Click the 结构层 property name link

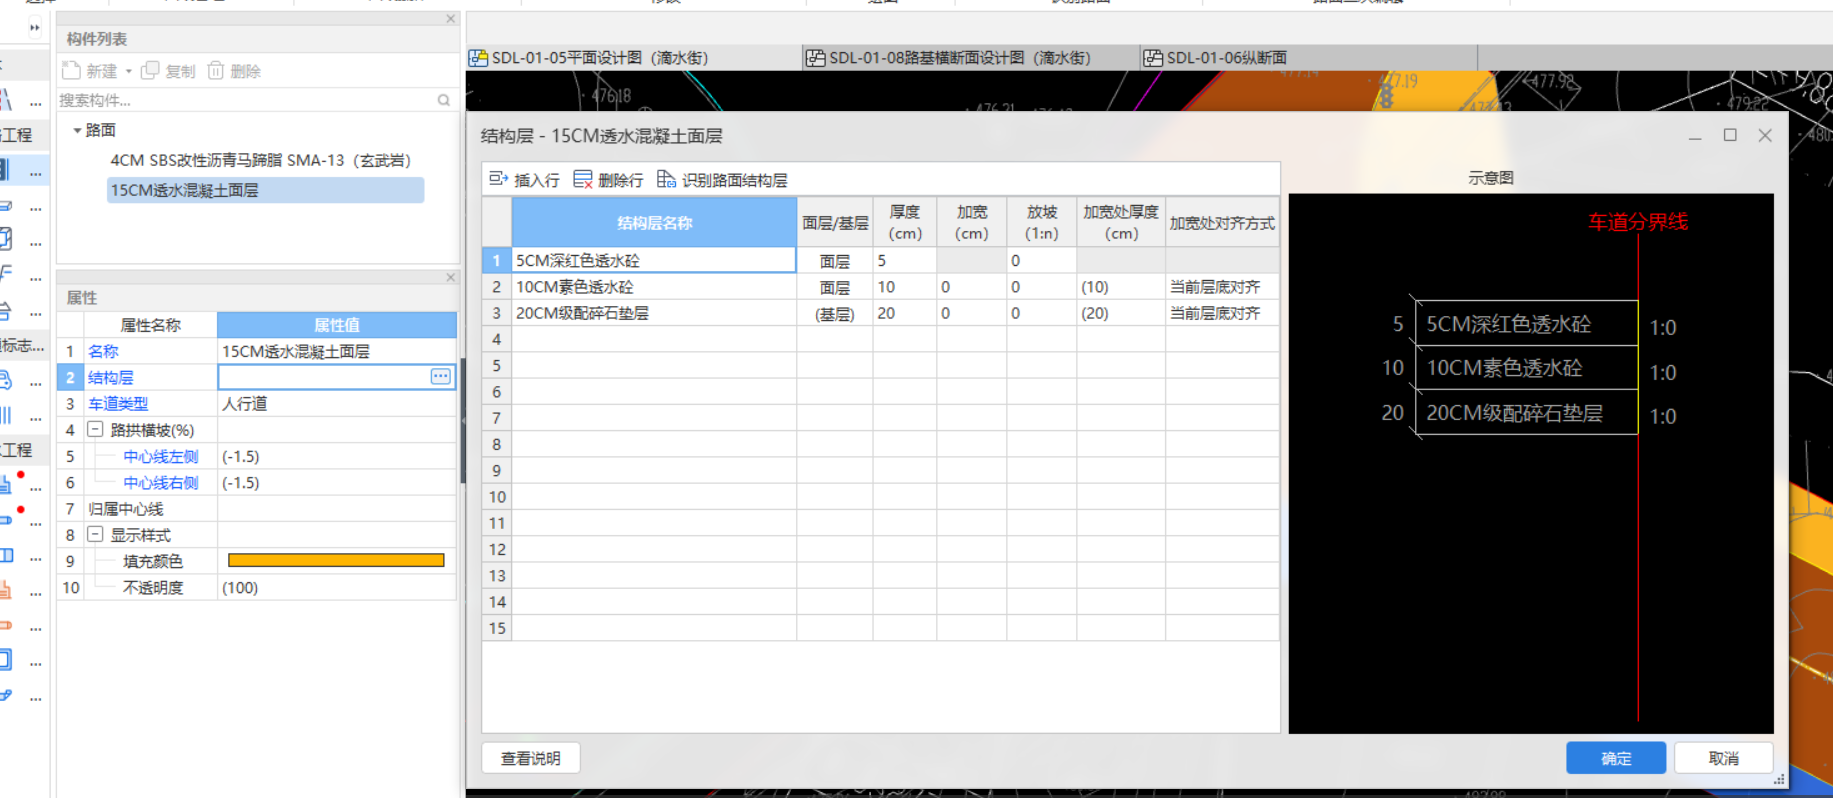tap(111, 377)
